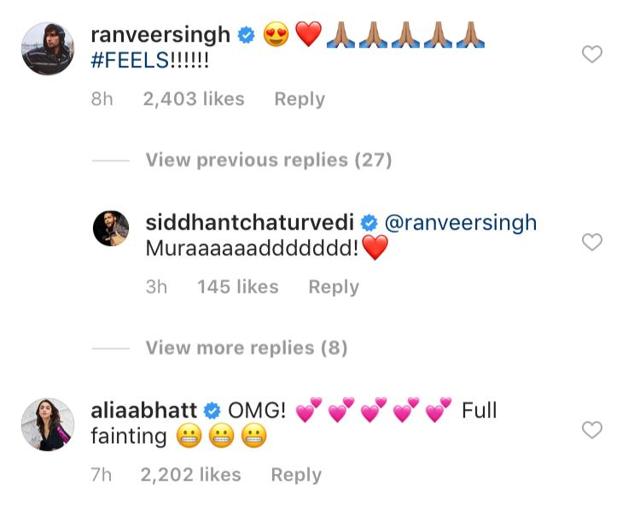
Task: Open siddhantchaturvedi's profile picture
Action: tap(111, 228)
